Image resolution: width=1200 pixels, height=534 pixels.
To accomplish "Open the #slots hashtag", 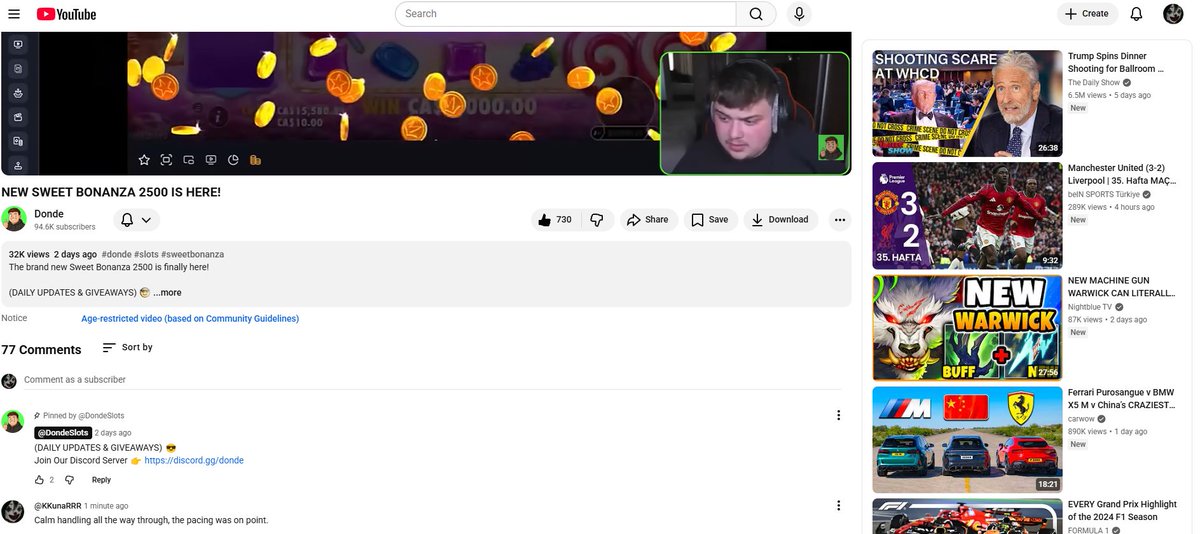I will coord(145,255).
